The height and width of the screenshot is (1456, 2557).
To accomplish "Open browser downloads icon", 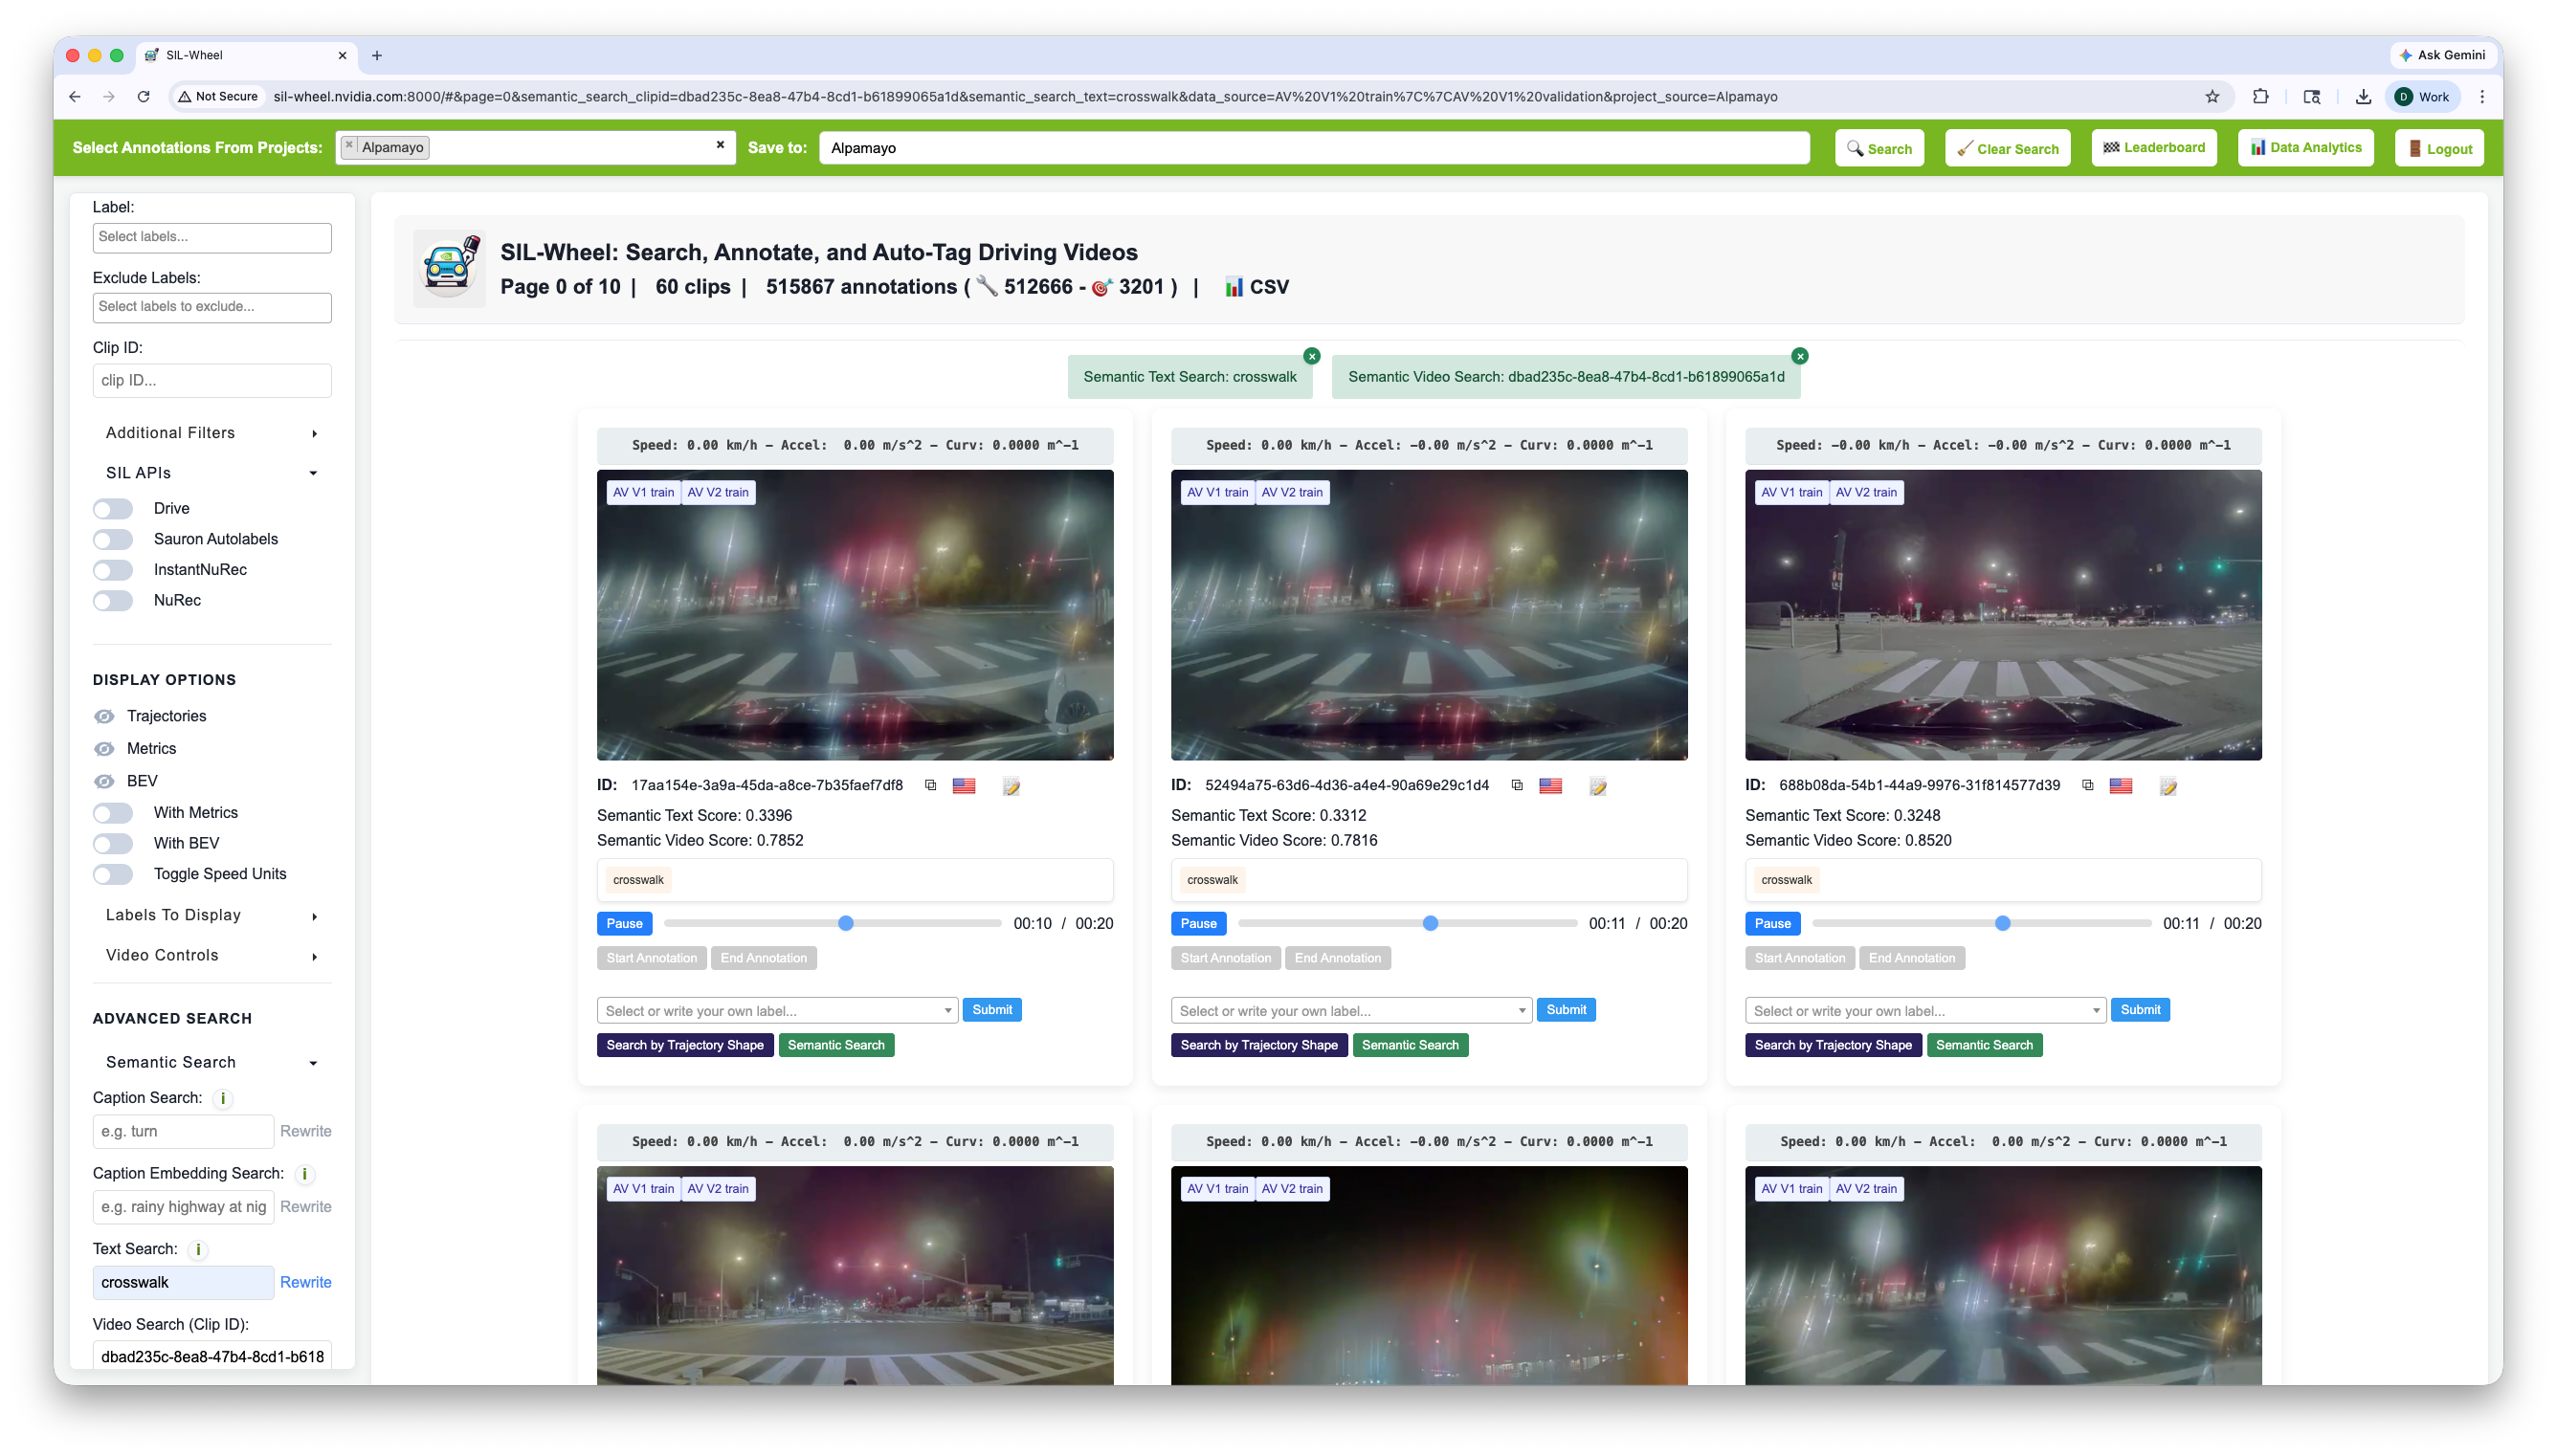I will coord(2362,97).
